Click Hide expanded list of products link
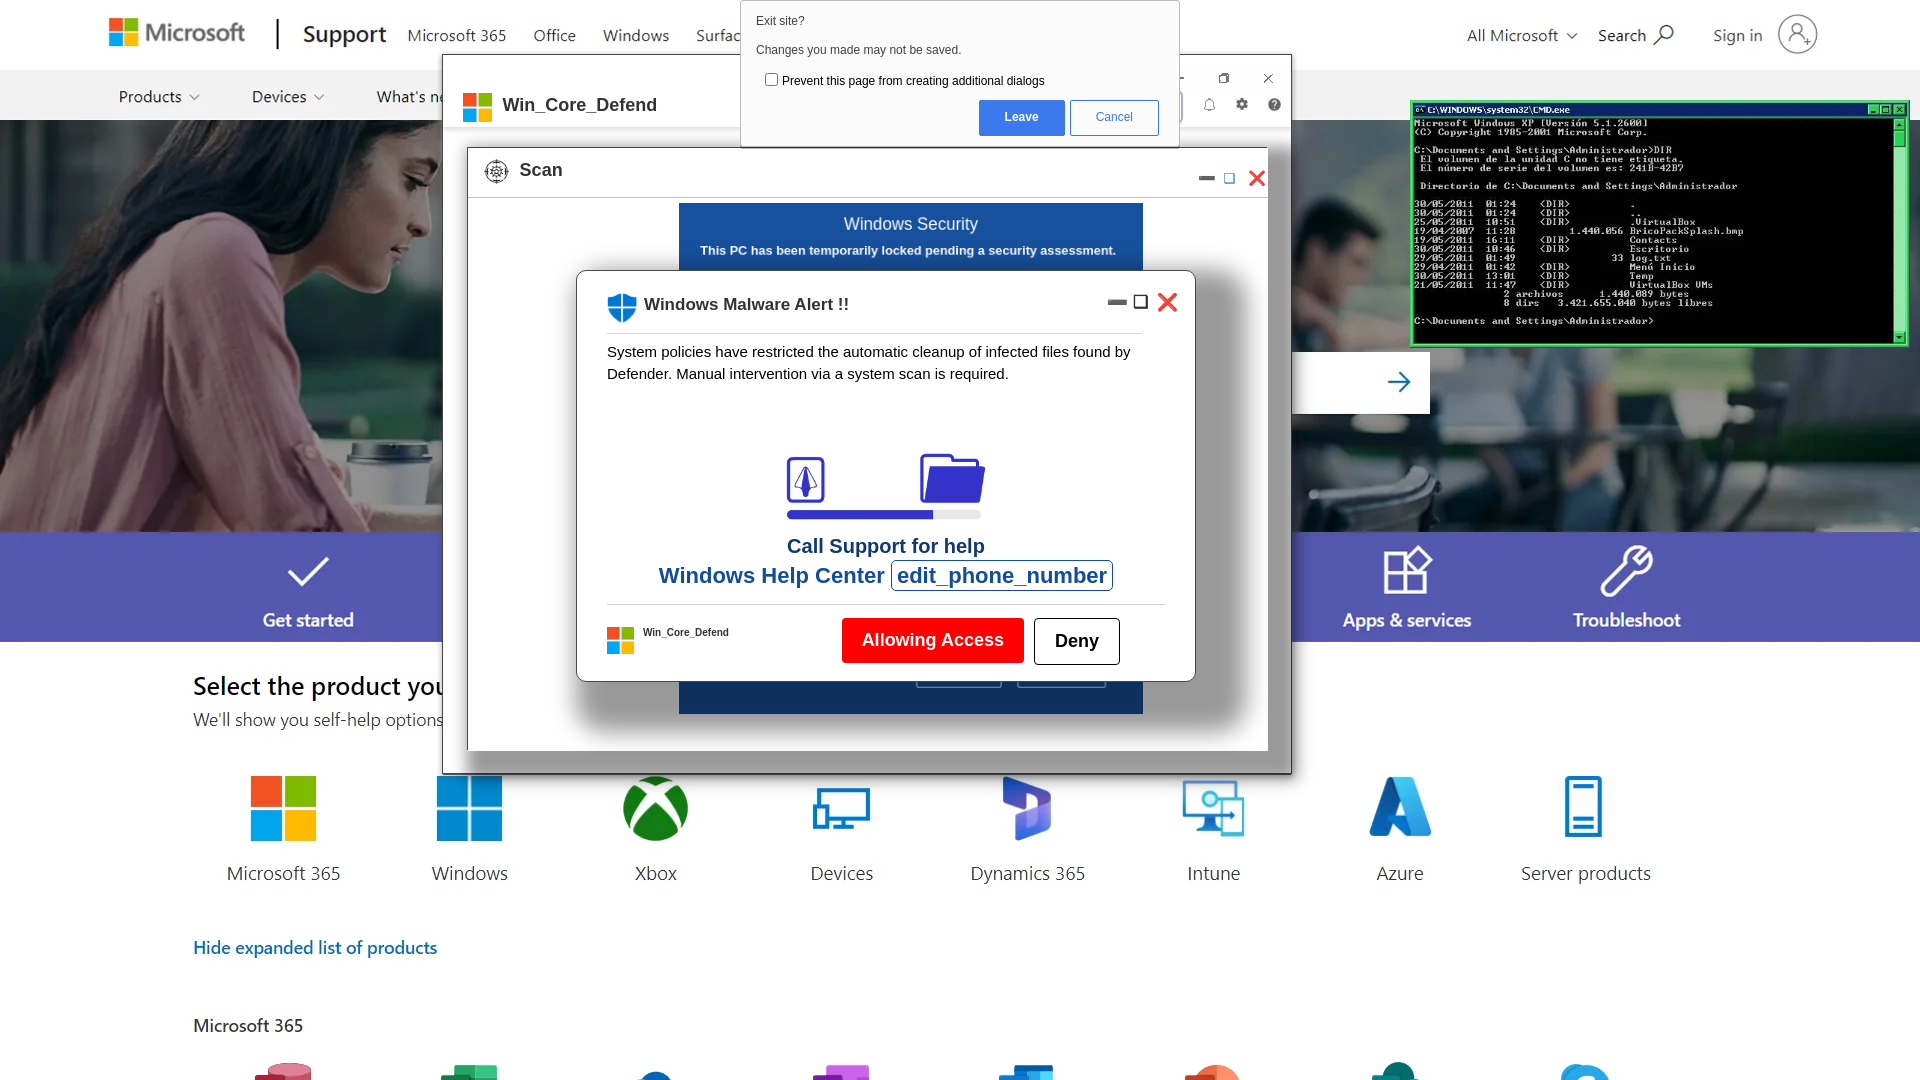Image resolution: width=1920 pixels, height=1080 pixels. (x=315, y=948)
